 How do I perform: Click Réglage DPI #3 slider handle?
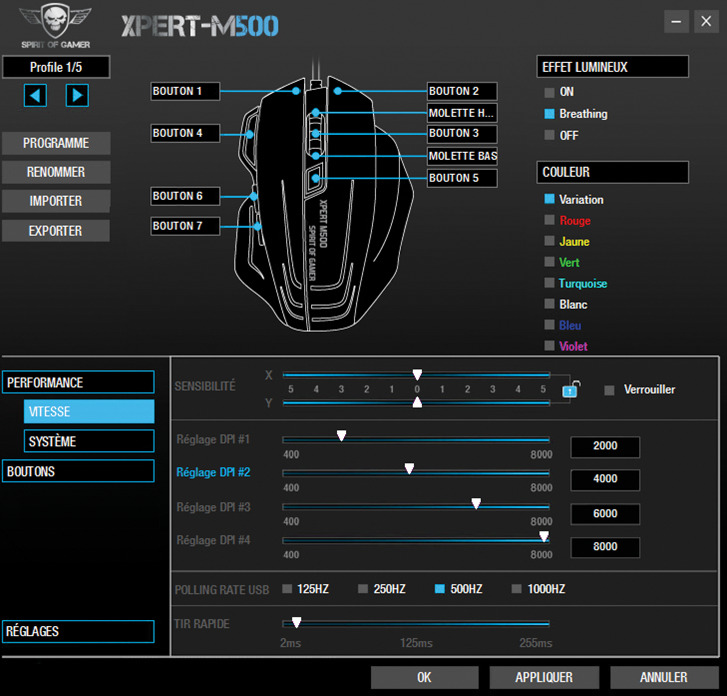(x=476, y=504)
